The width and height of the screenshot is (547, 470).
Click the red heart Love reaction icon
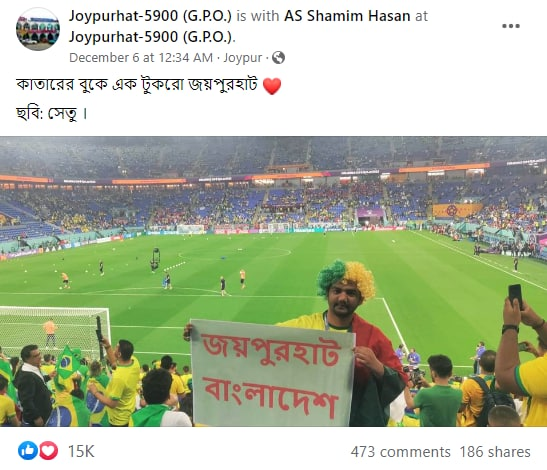[x=48, y=450]
